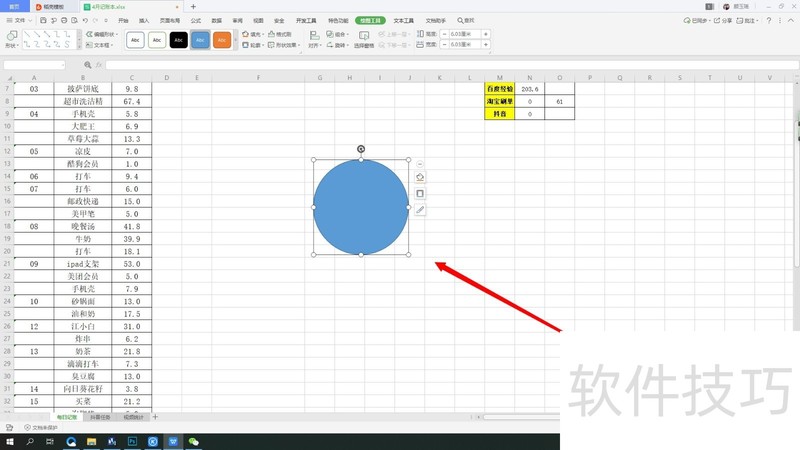This screenshot has height=450, width=800.
Task: Click the shape fill quick icon beside circle
Action: tap(420, 178)
